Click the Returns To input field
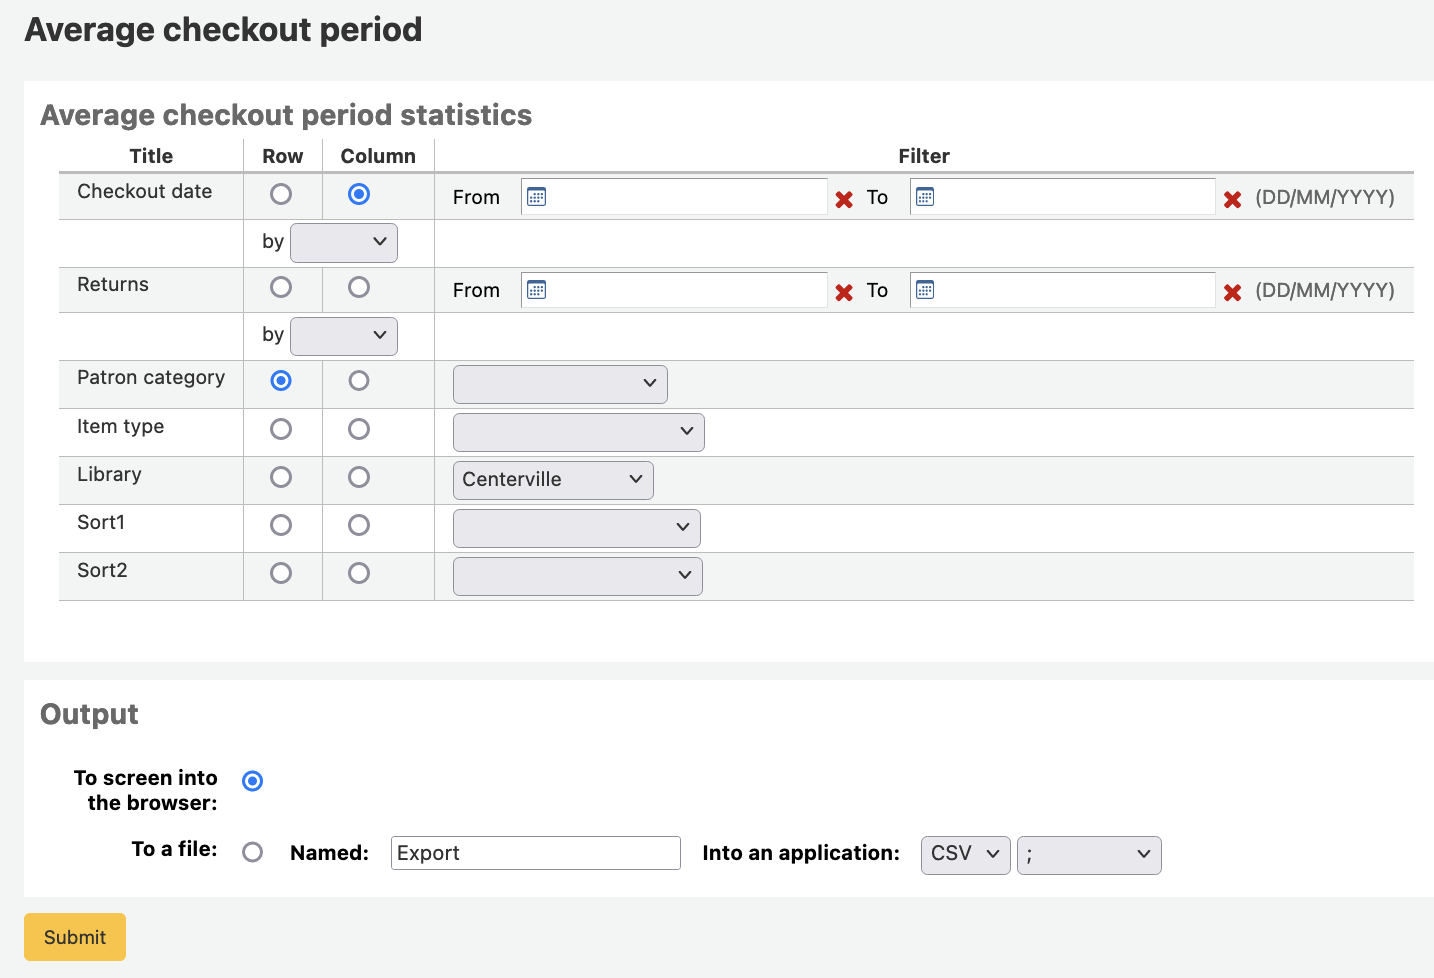 1063,290
